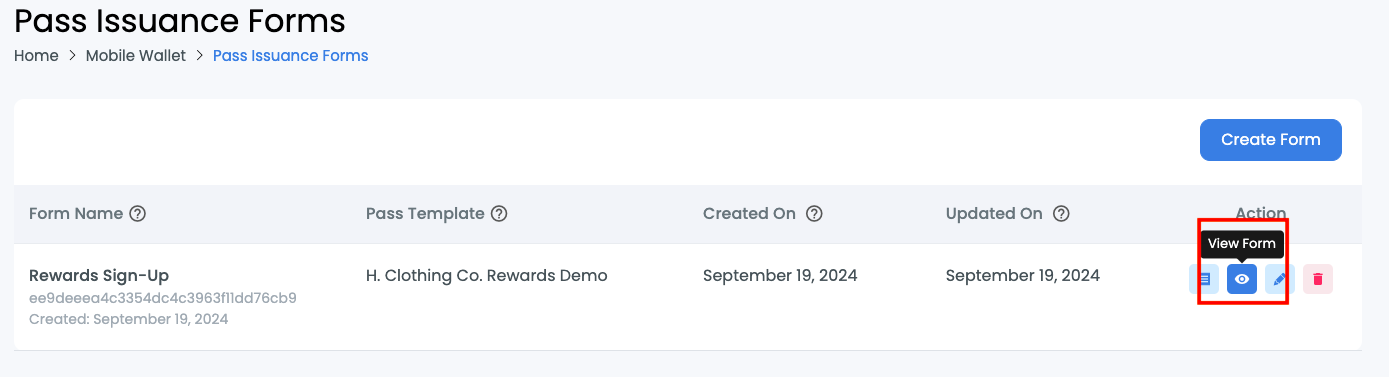Delete the form using the red trash icon
The image size is (1389, 377).
click(x=1318, y=279)
